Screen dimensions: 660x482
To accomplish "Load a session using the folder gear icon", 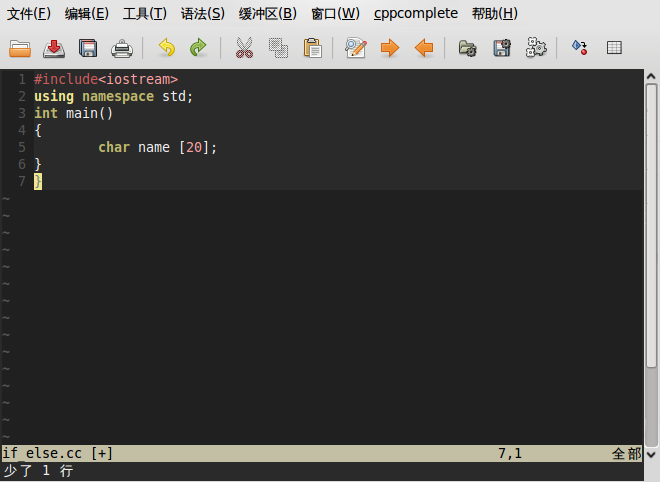I will pos(468,48).
